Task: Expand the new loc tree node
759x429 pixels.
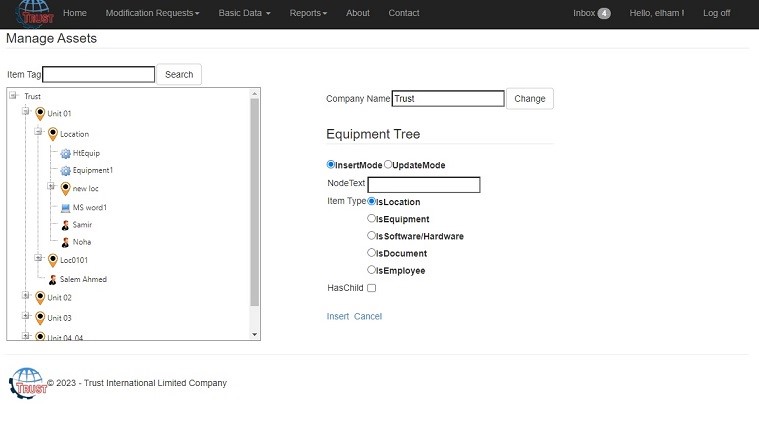Action: pyautogui.click(x=51, y=187)
